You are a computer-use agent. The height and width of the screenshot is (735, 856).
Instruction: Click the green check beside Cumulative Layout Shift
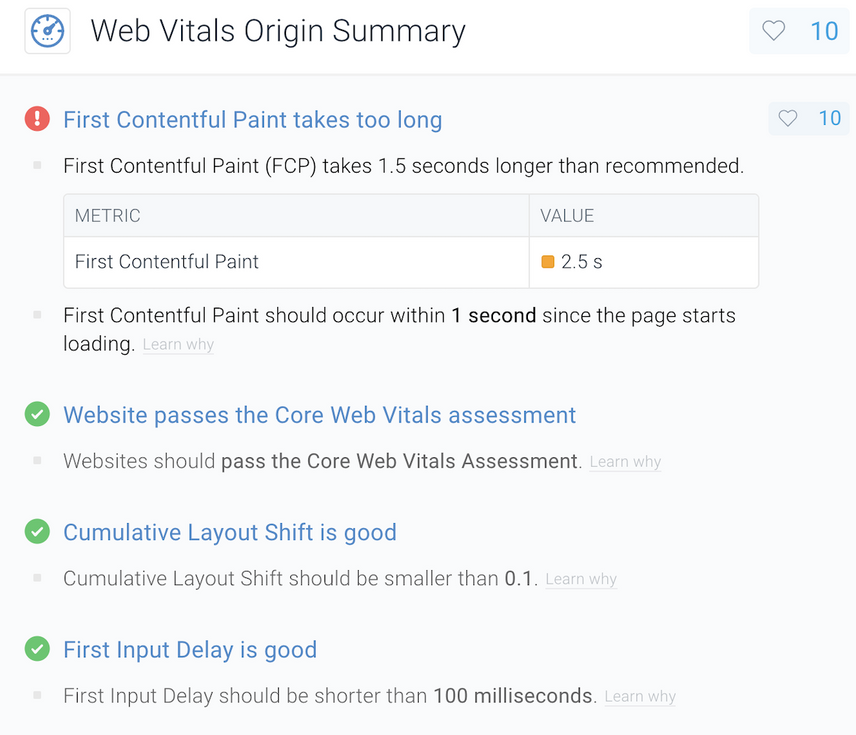pyautogui.click(x=37, y=531)
